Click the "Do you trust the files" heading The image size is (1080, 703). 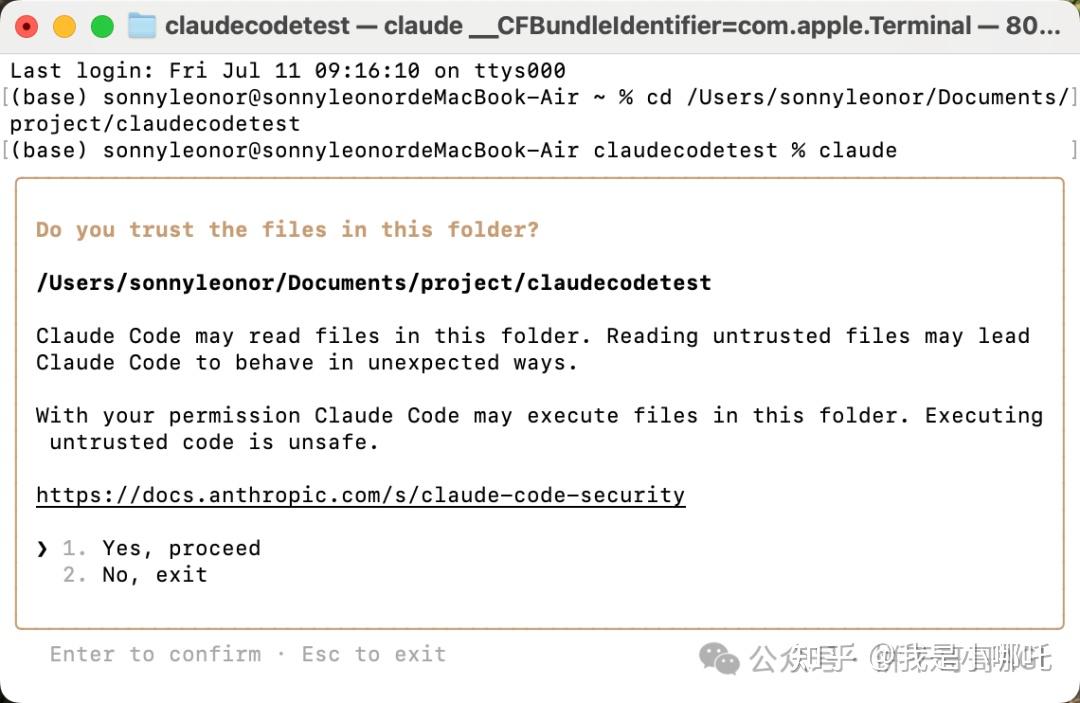tap(287, 230)
